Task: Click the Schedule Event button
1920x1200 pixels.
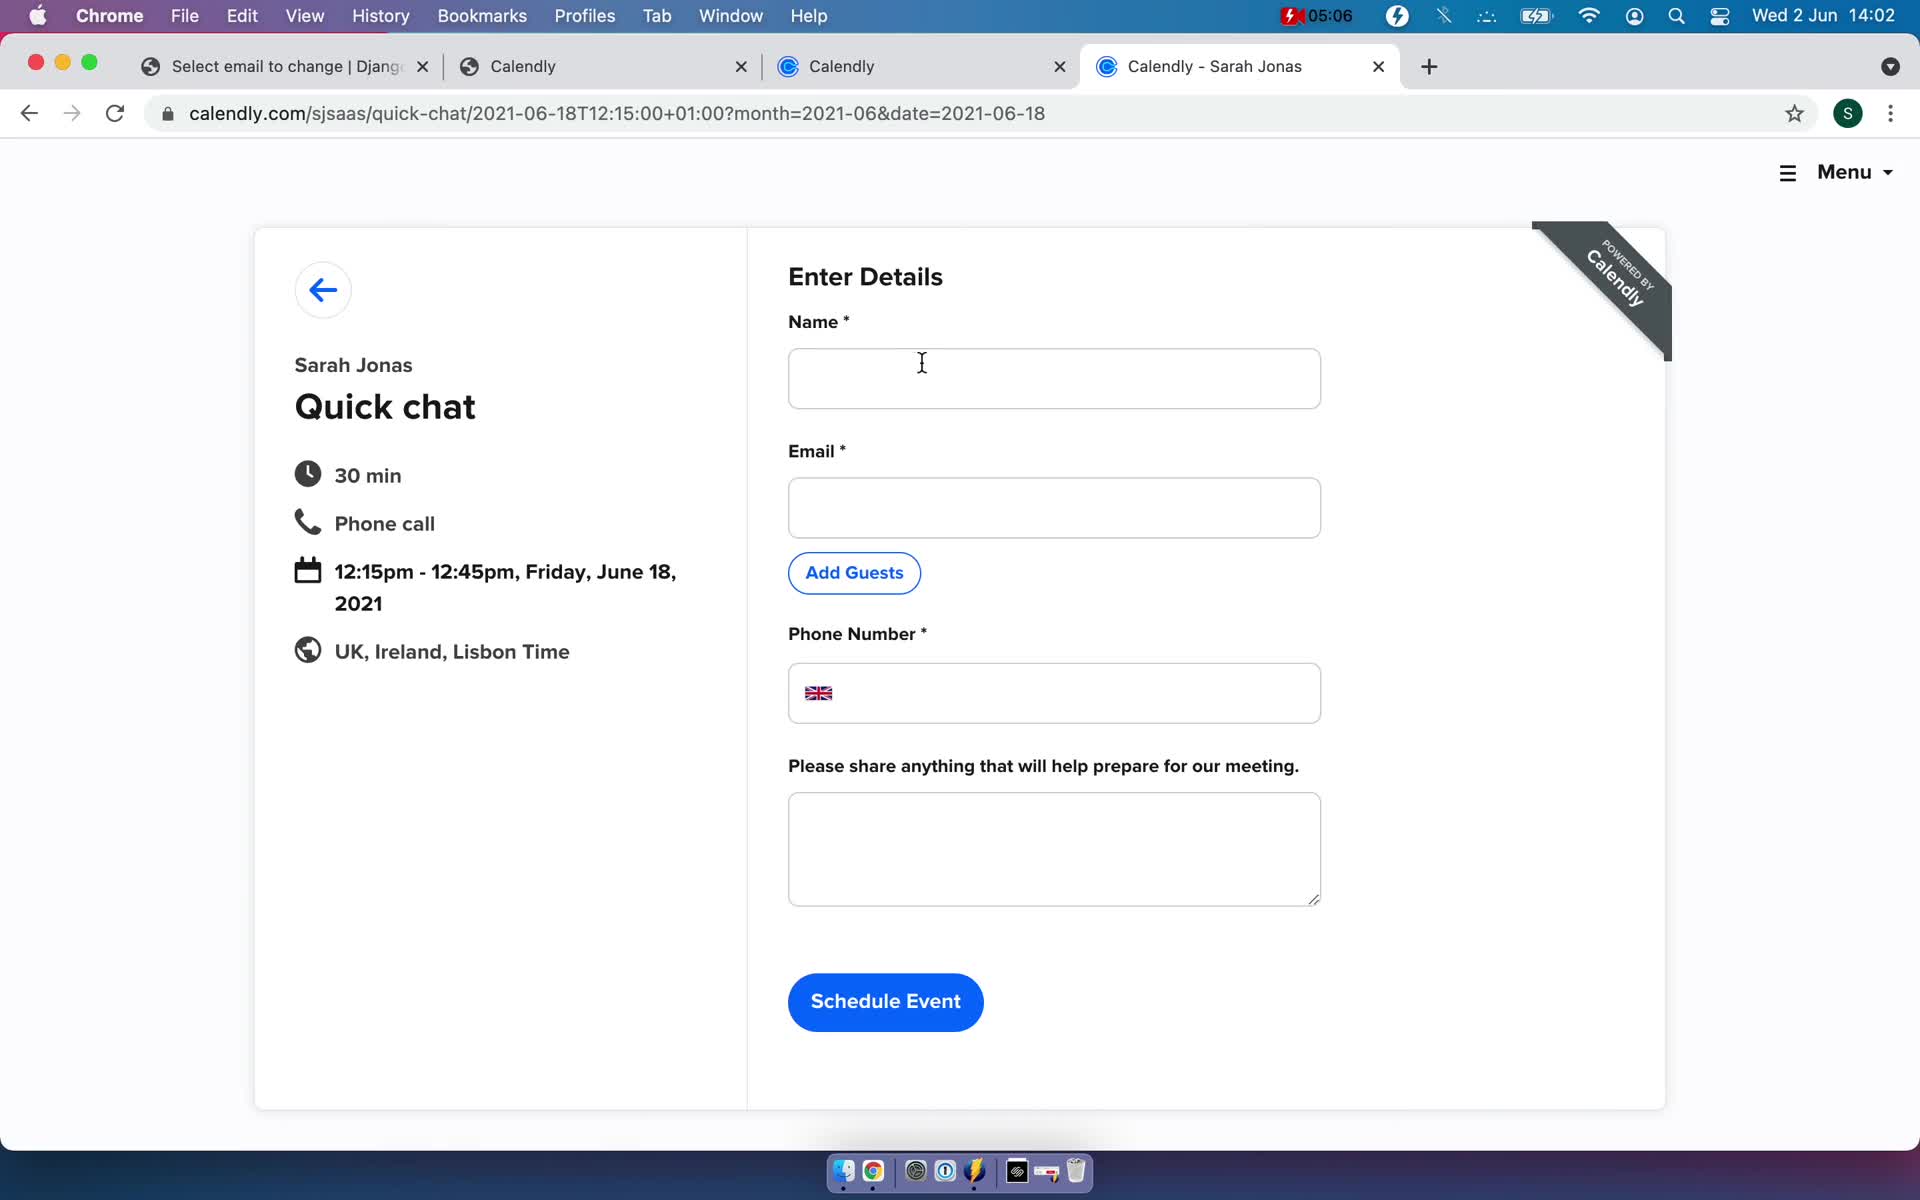Action: [886, 1001]
